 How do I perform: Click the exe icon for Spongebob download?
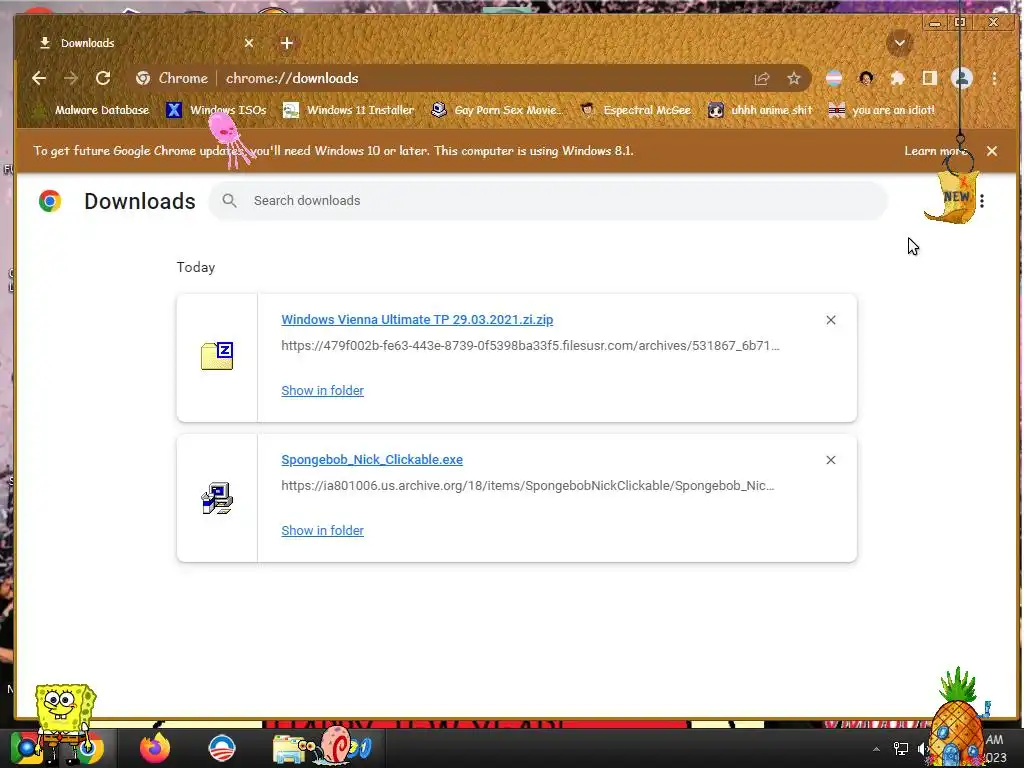click(x=217, y=498)
